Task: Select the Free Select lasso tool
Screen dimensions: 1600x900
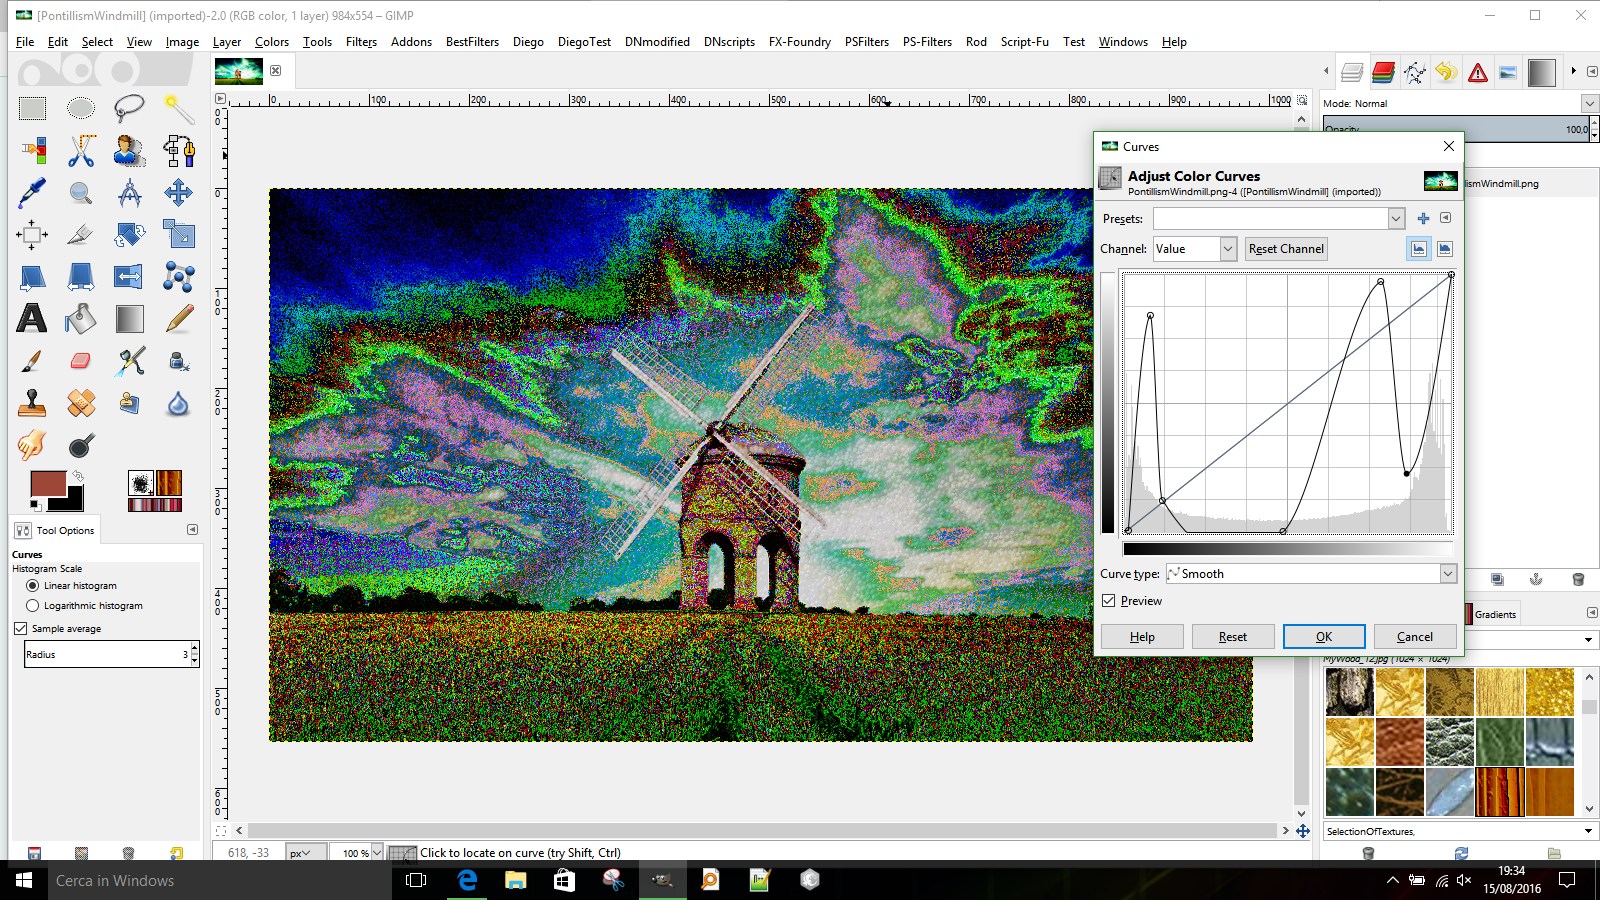Action: click(x=129, y=108)
